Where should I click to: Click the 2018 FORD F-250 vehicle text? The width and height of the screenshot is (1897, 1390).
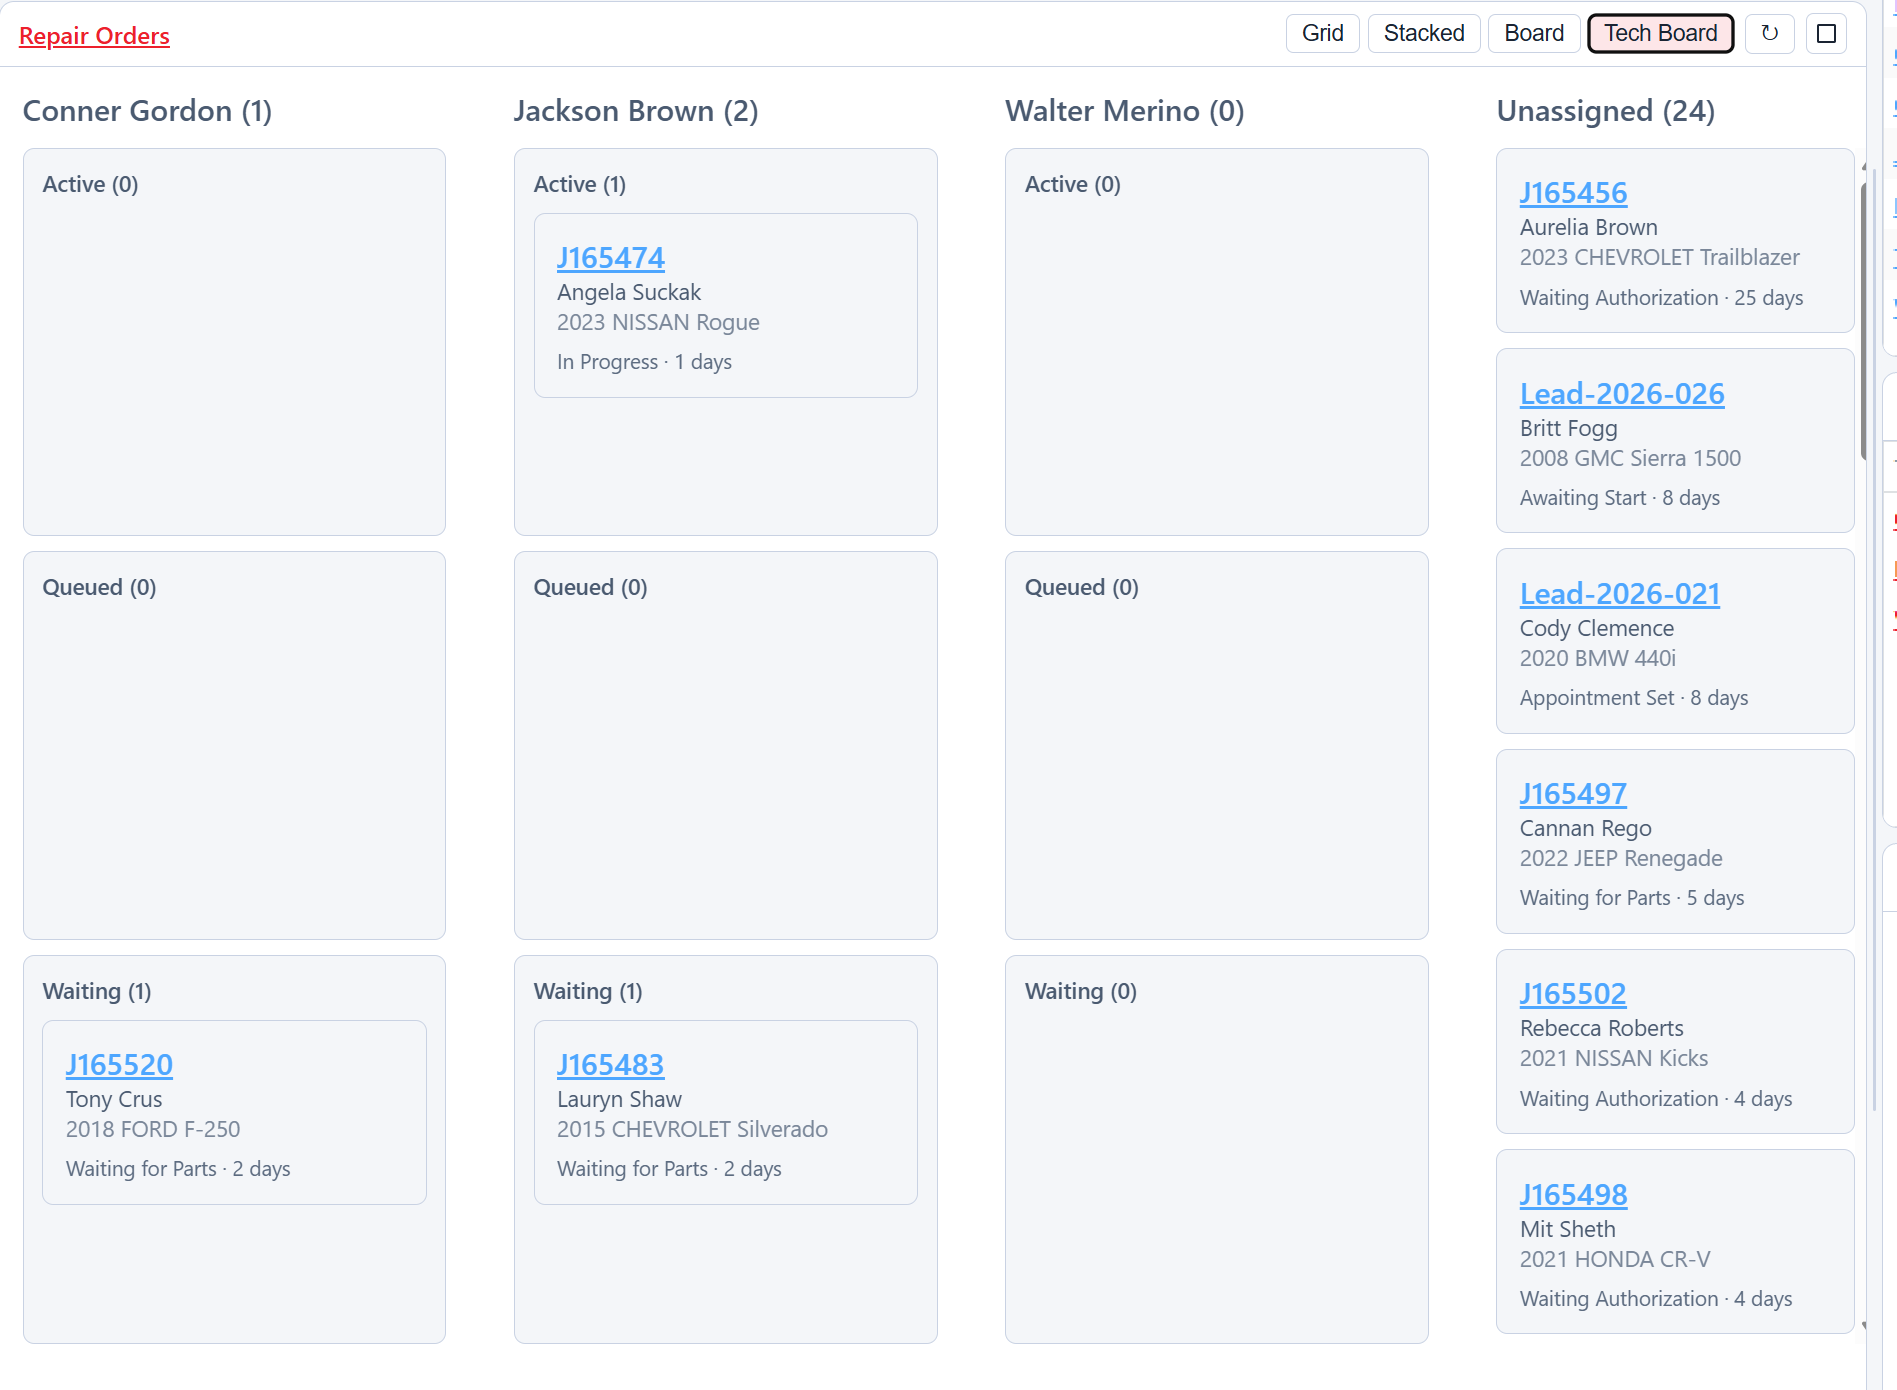coord(153,1129)
